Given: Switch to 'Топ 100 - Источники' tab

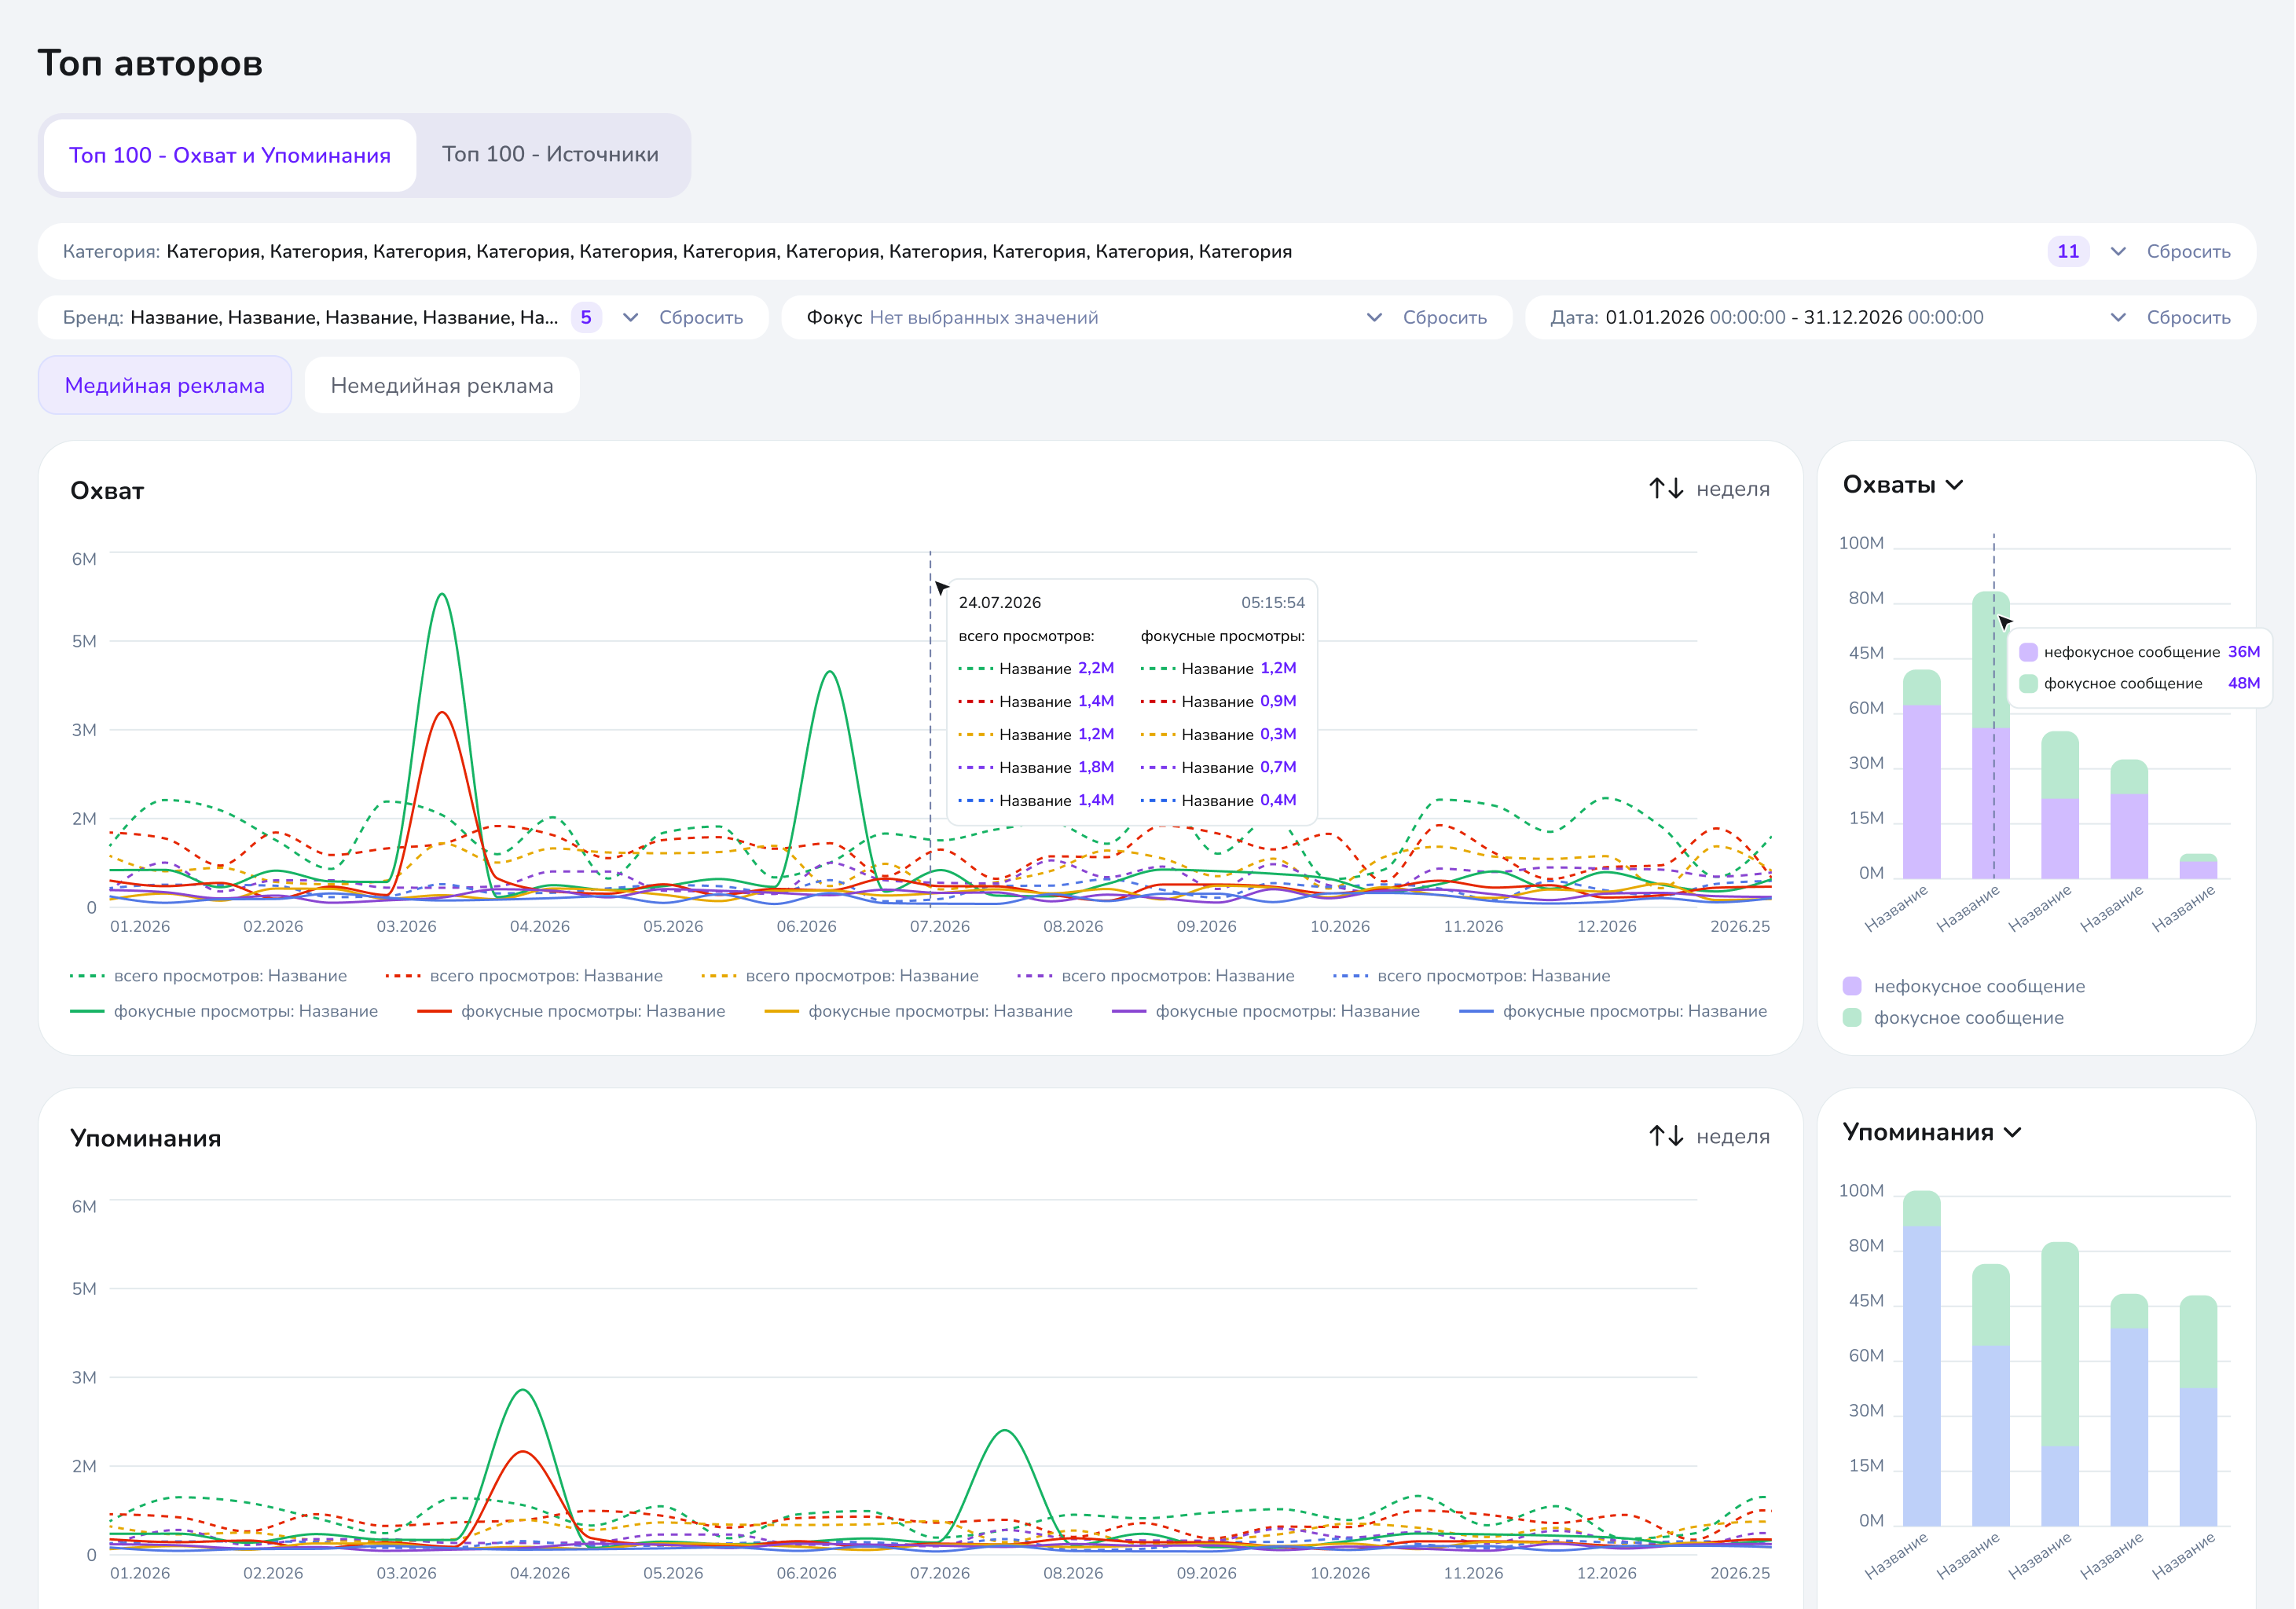Looking at the screenshot, I should 551,155.
